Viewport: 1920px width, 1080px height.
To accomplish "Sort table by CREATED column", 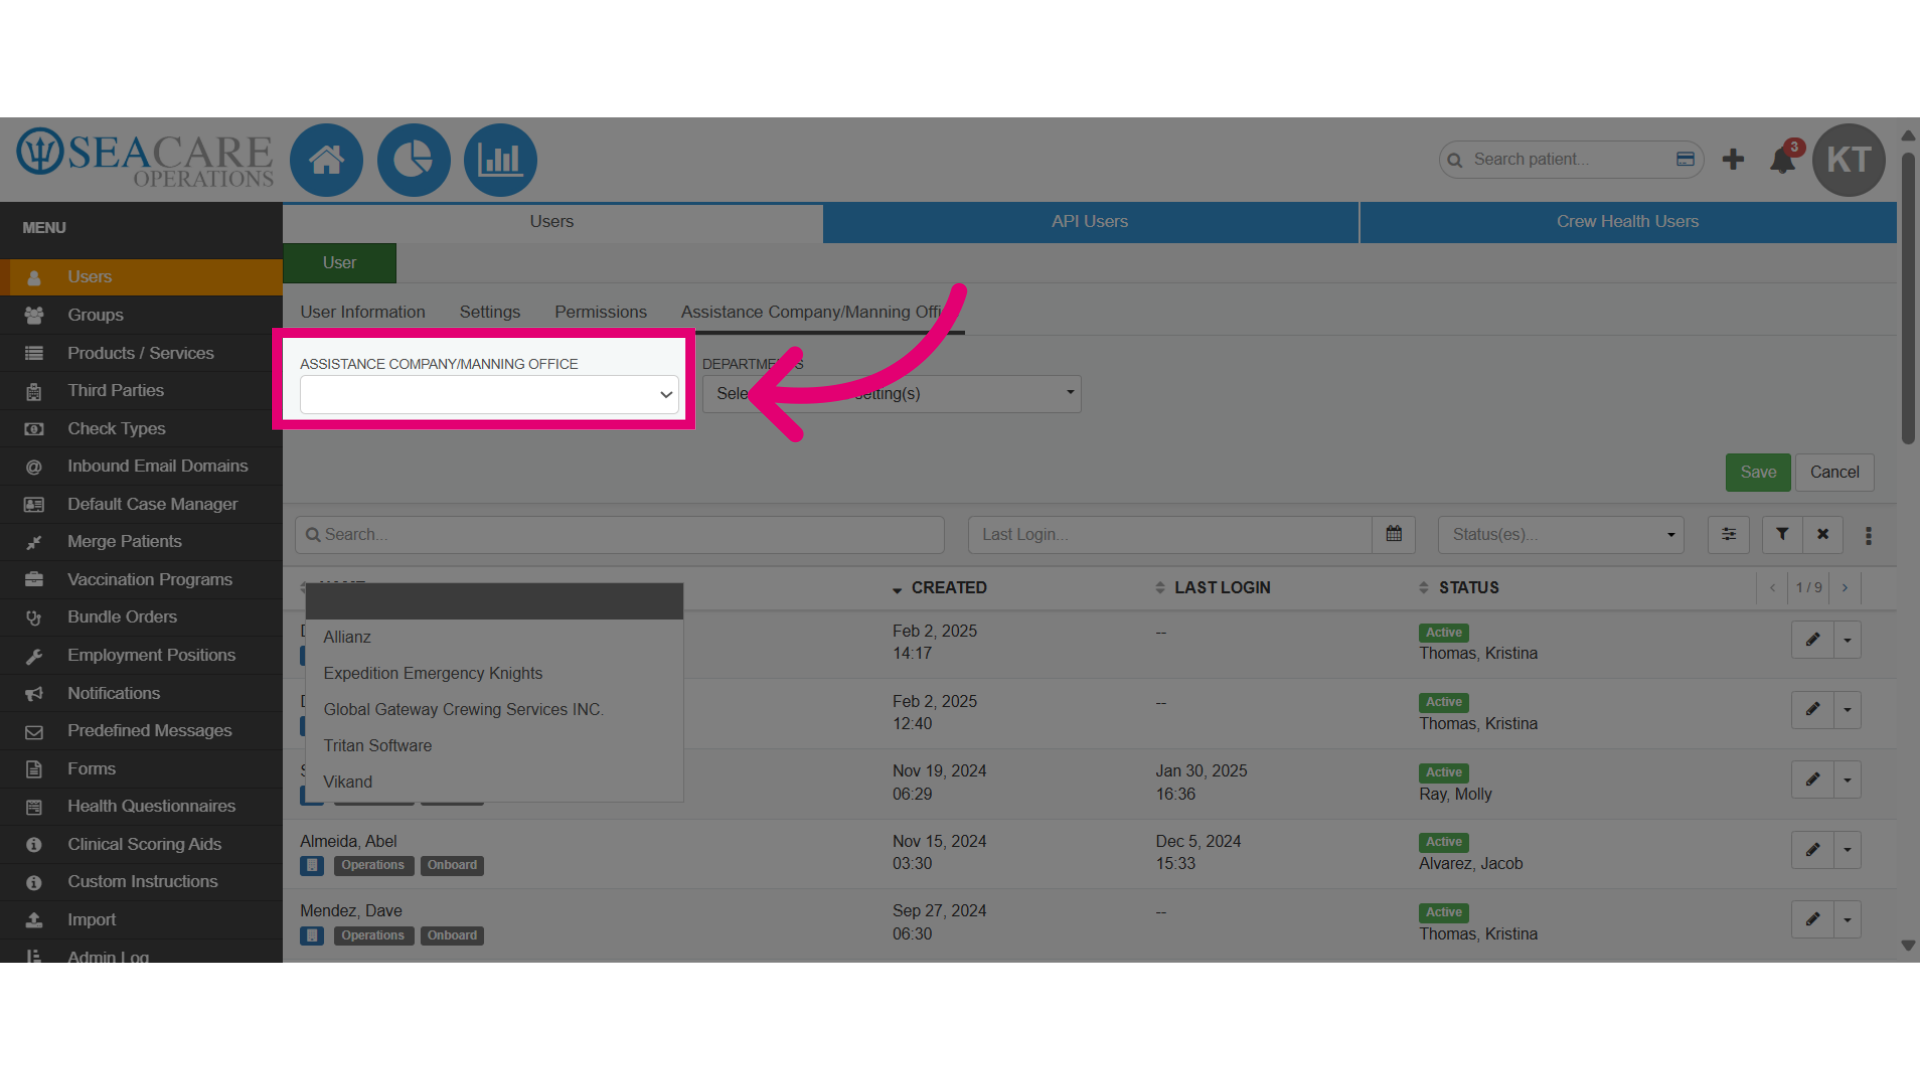I will tap(939, 588).
